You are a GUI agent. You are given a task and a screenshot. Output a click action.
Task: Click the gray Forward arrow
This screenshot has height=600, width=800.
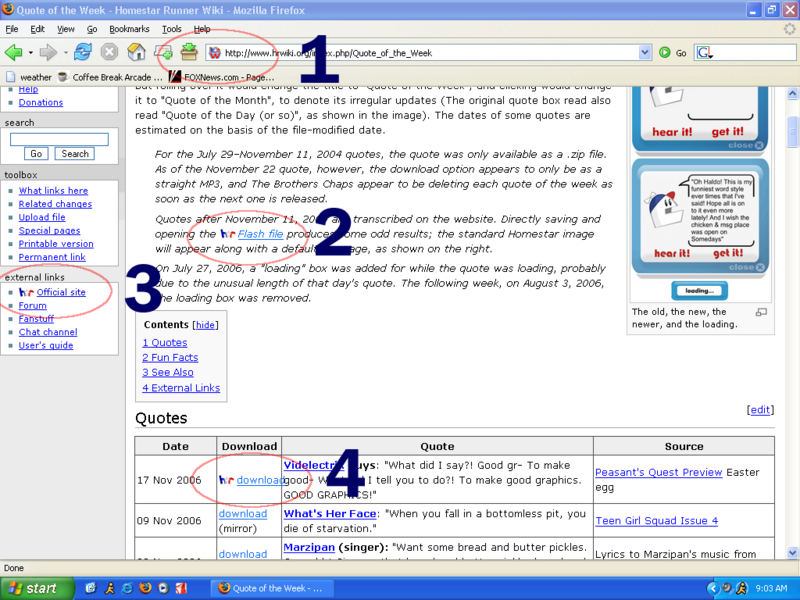tap(48, 52)
